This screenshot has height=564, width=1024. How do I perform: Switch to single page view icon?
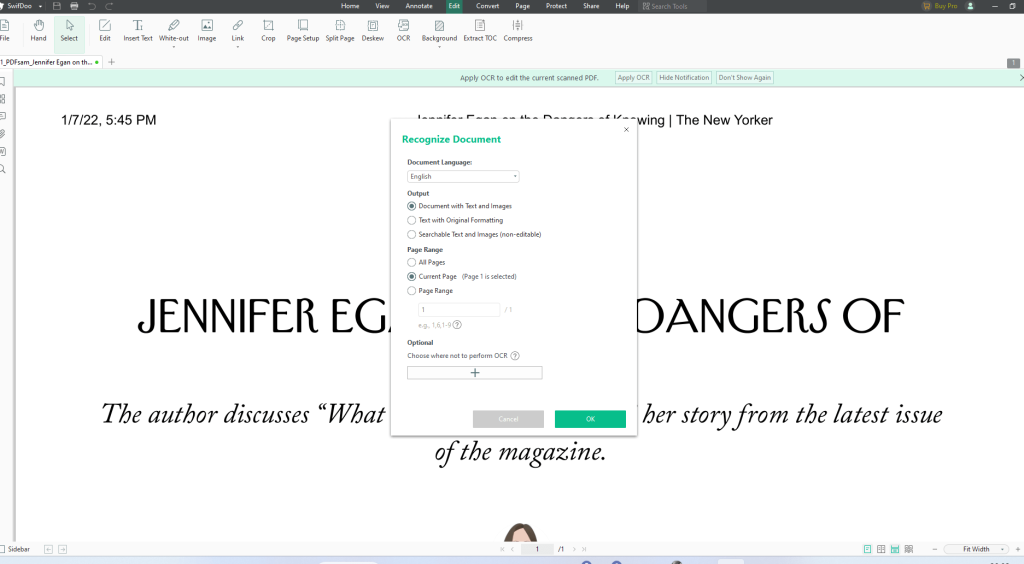click(x=867, y=549)
